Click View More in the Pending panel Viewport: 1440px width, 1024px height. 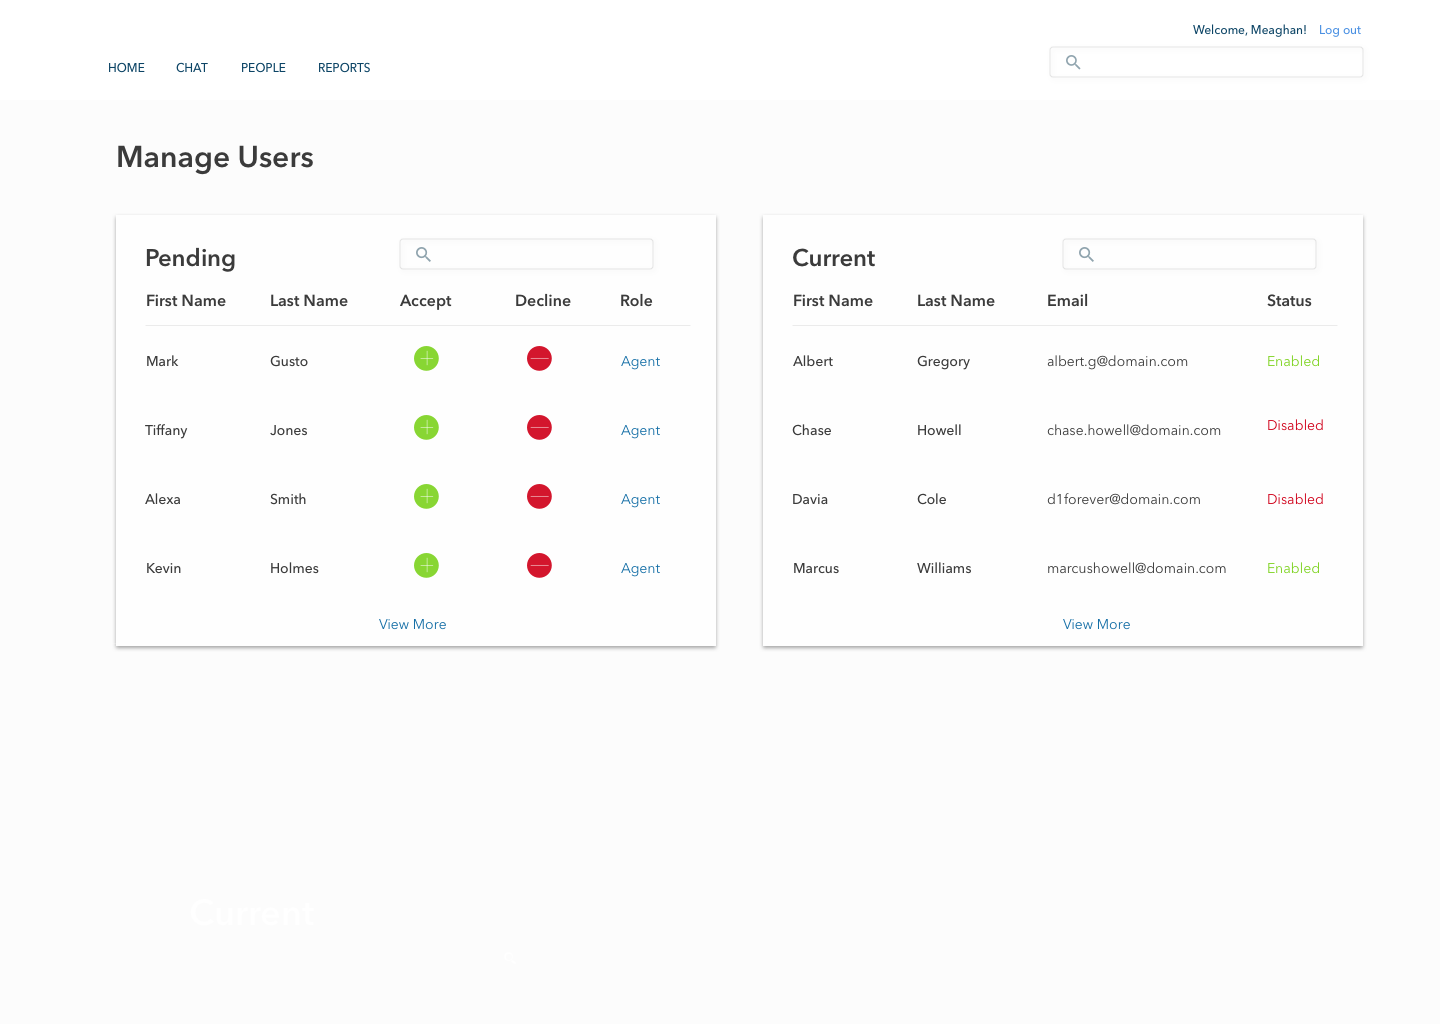[x=412, y=624]
